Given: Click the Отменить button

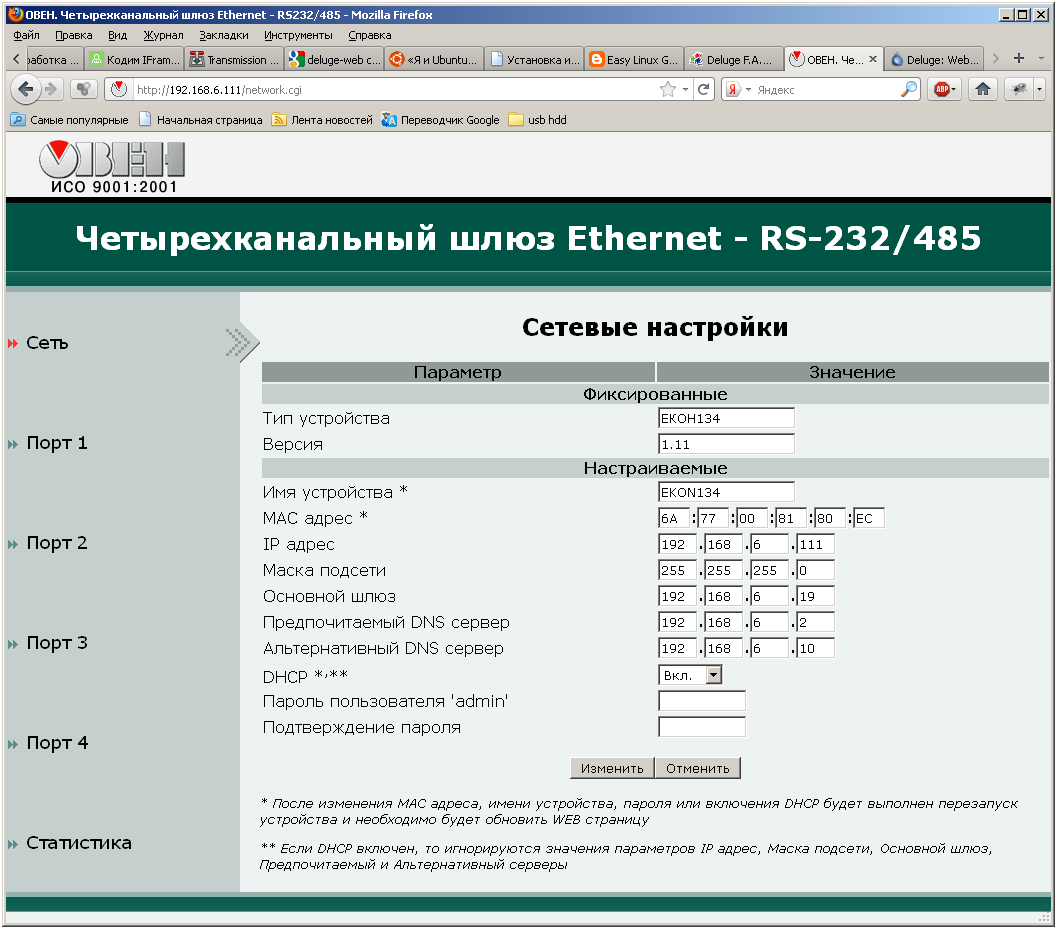Looking at the screenshot, I should pos(698,768).
